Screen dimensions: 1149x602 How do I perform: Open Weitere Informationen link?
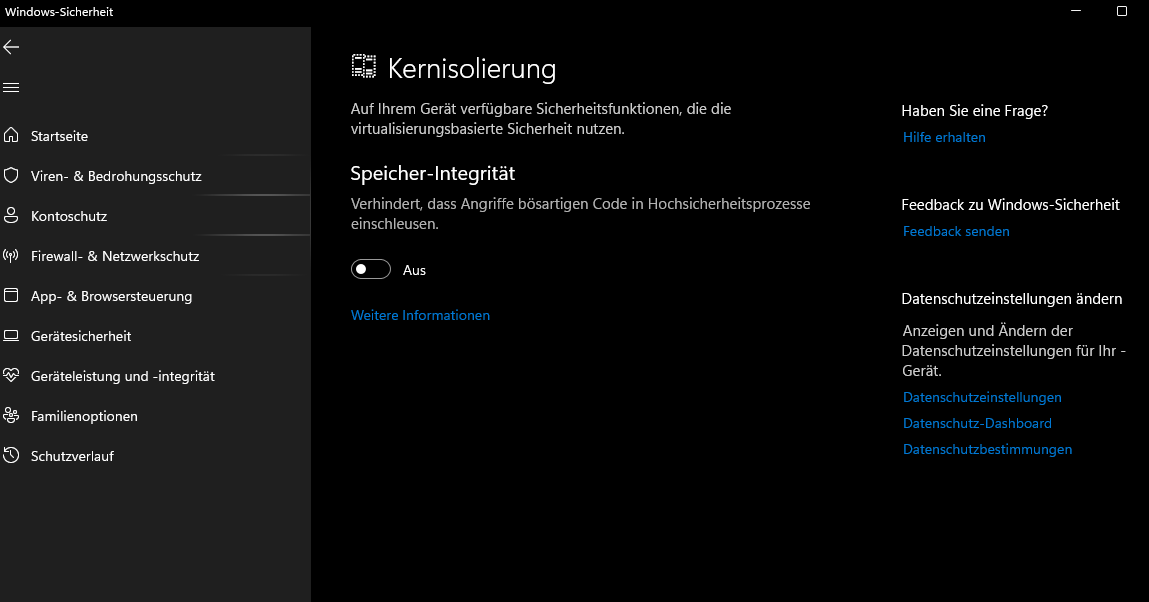(421, 315)
